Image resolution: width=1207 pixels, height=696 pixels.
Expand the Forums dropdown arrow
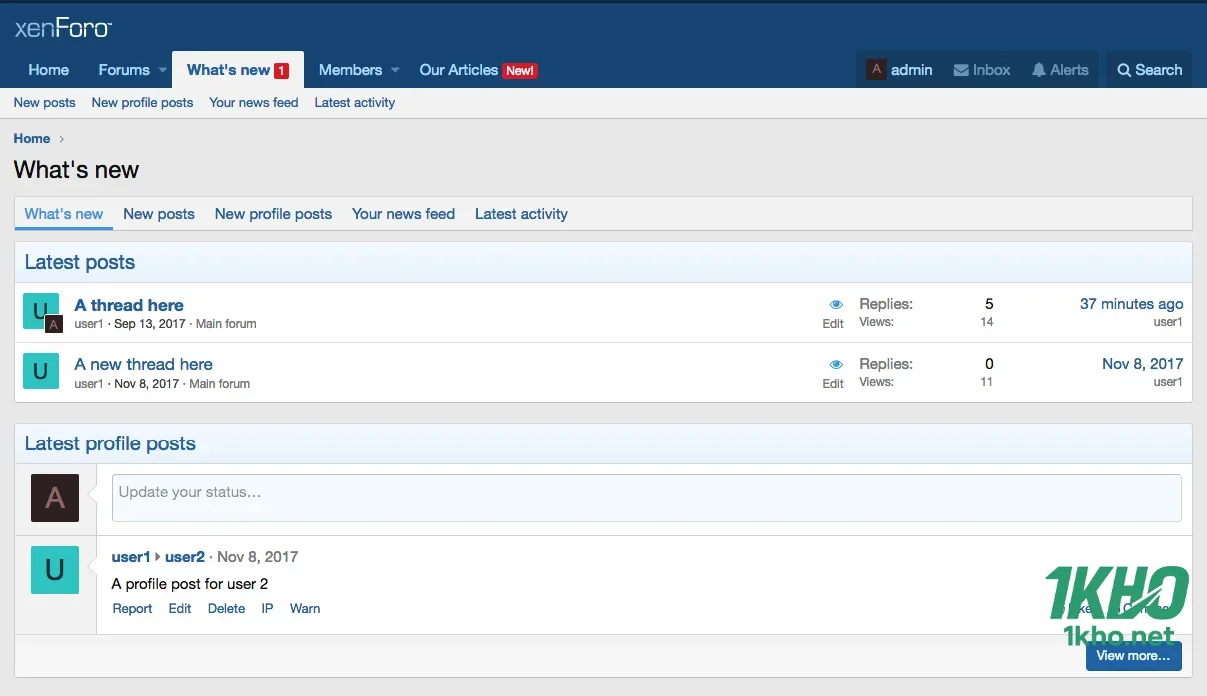pos(162,70)
